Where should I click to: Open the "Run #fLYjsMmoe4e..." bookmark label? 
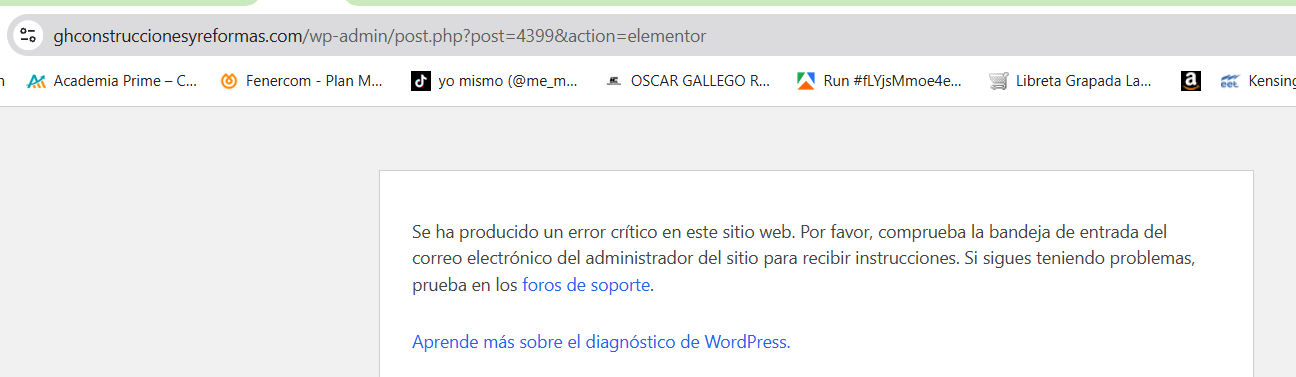(x=893, y=82)
